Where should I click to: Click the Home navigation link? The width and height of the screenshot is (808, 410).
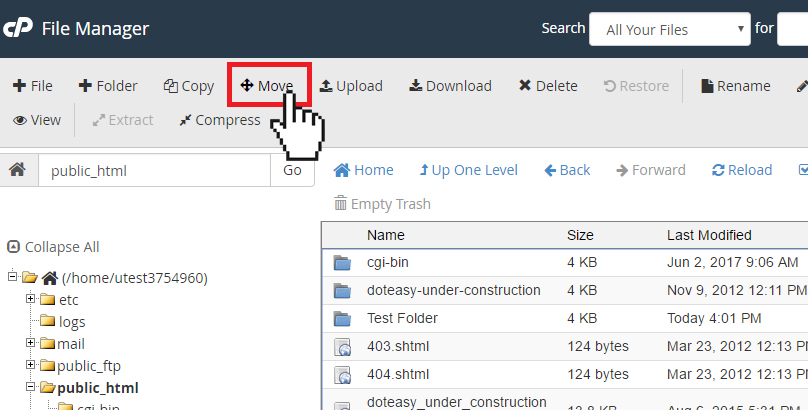363,170
